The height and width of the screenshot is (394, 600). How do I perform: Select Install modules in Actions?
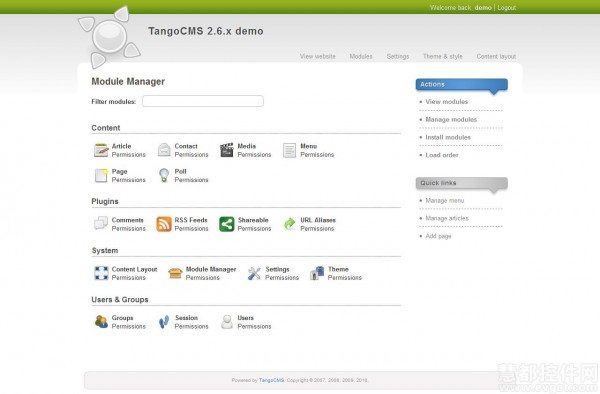point(448,137)
